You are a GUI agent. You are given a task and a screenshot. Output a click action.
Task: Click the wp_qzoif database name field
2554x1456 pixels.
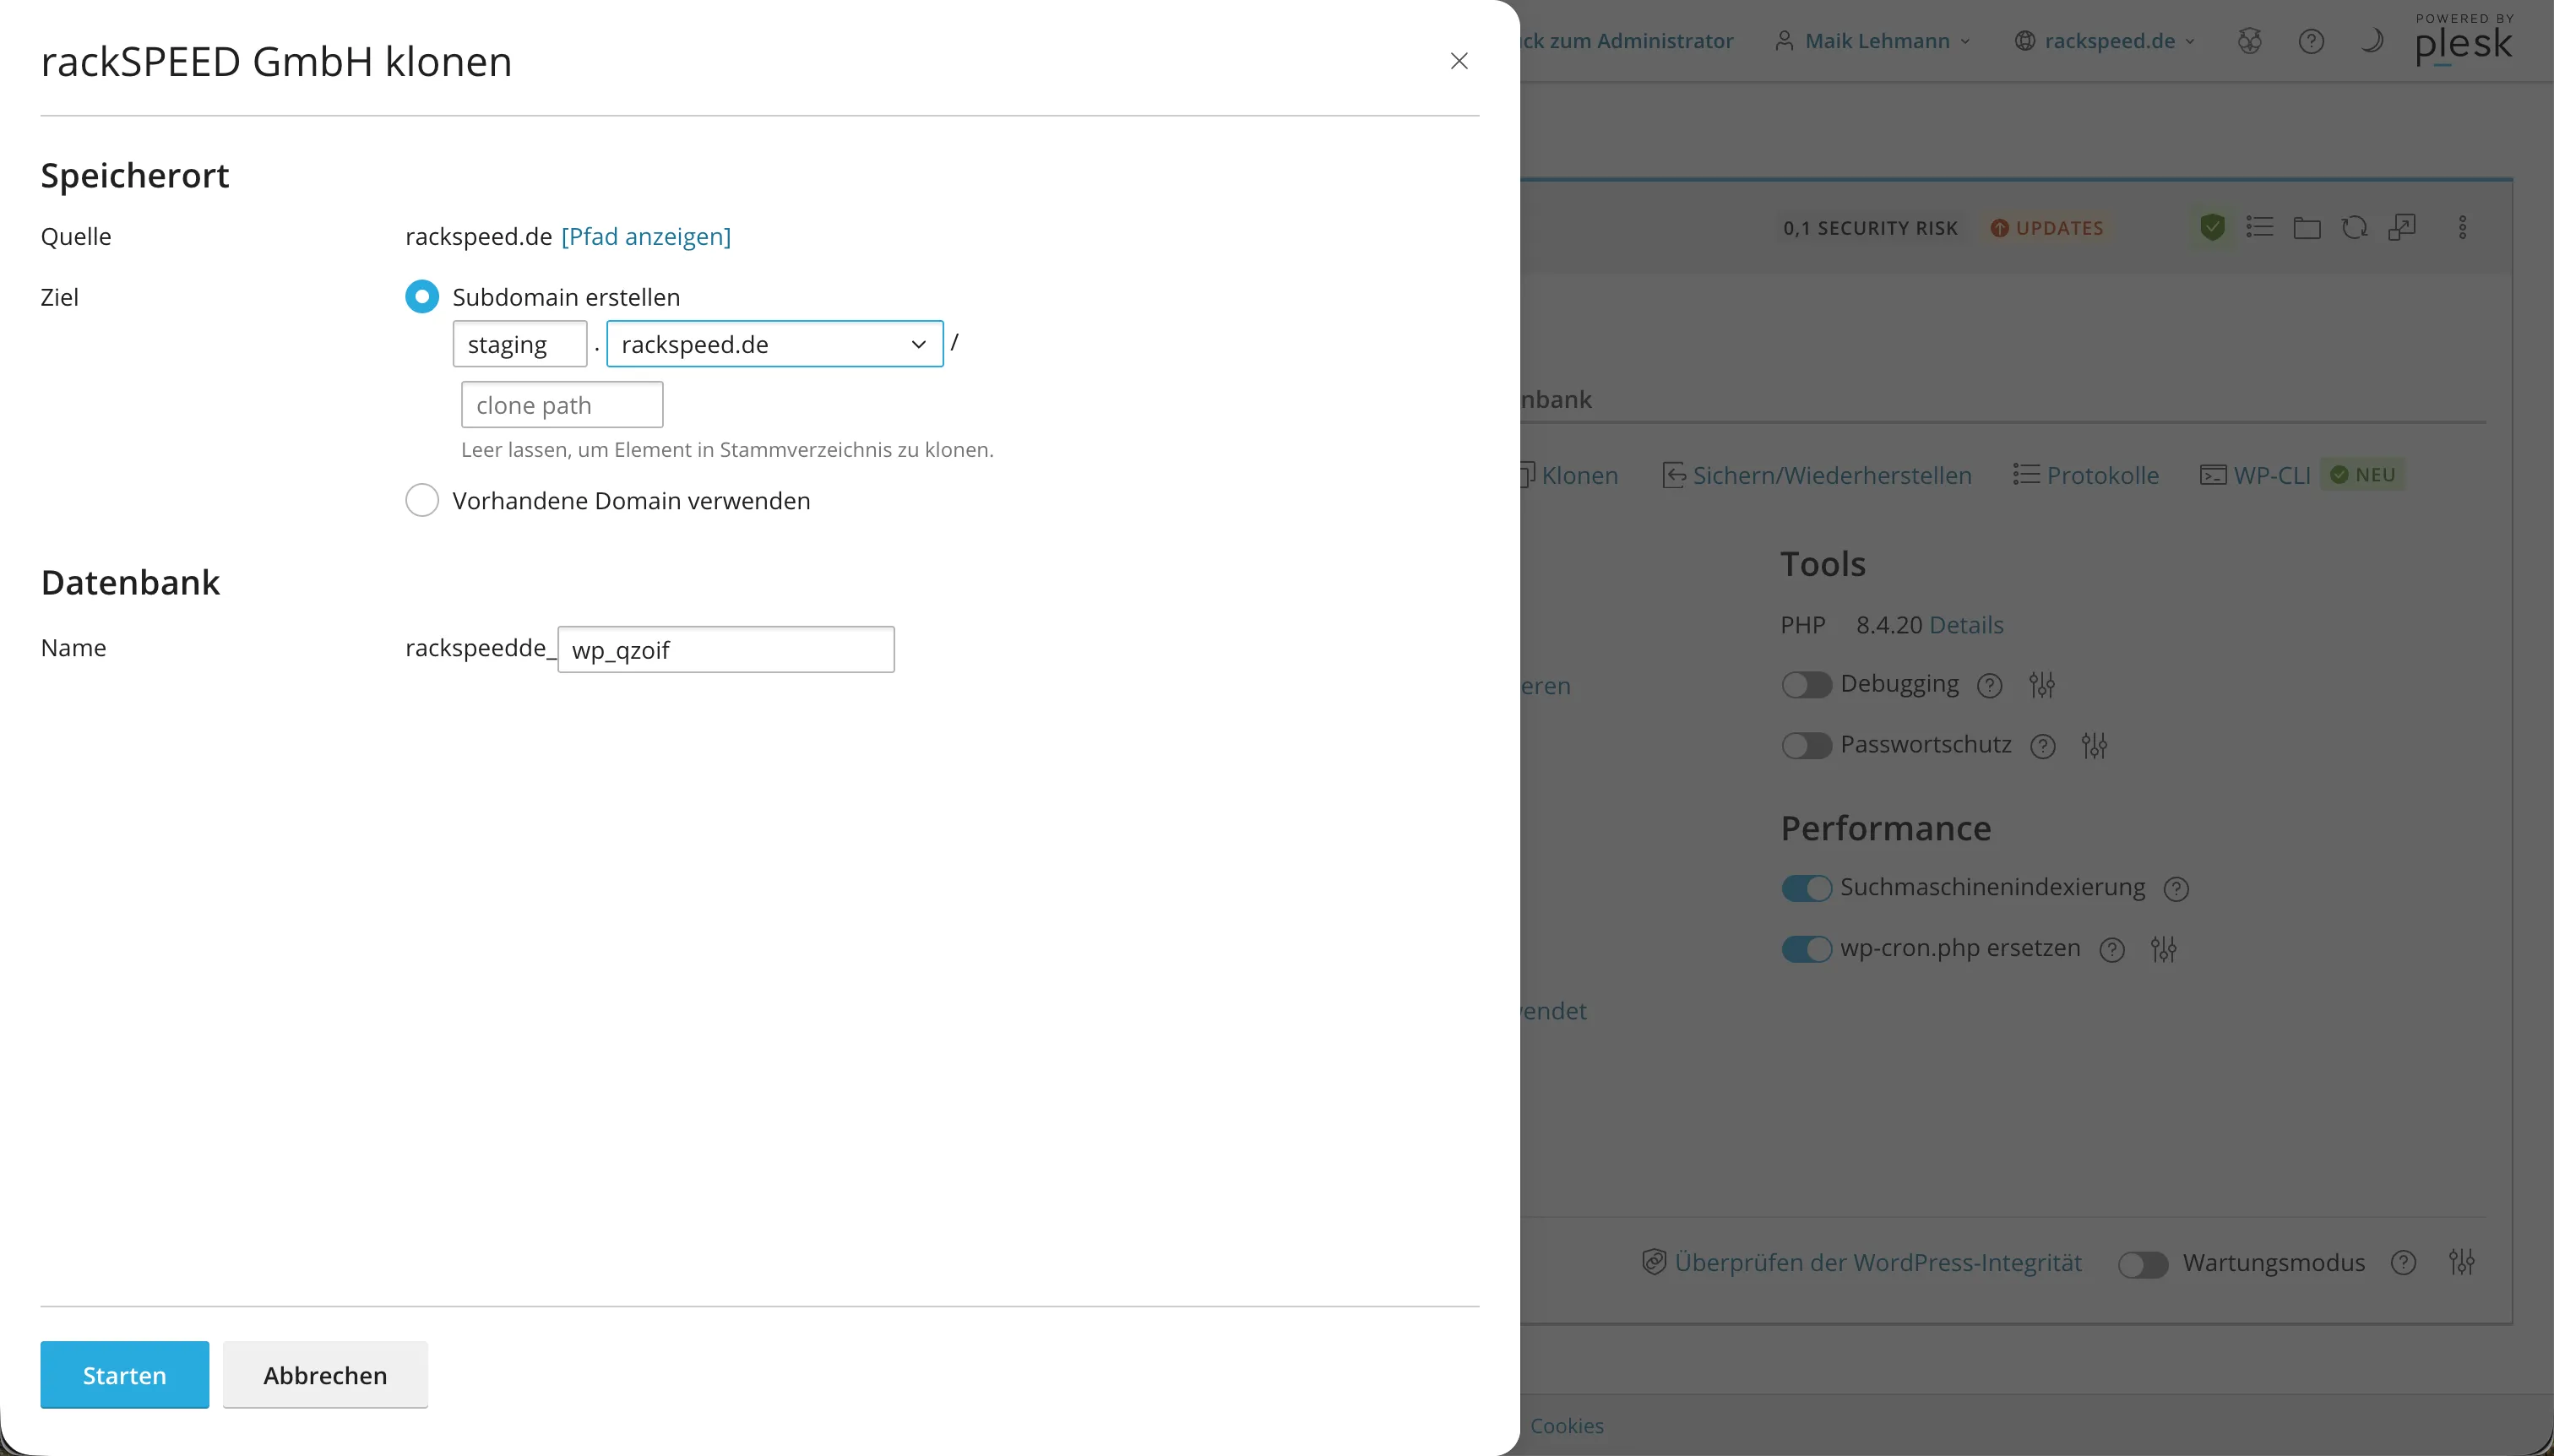pyautogui.click(x=726, y=650)
